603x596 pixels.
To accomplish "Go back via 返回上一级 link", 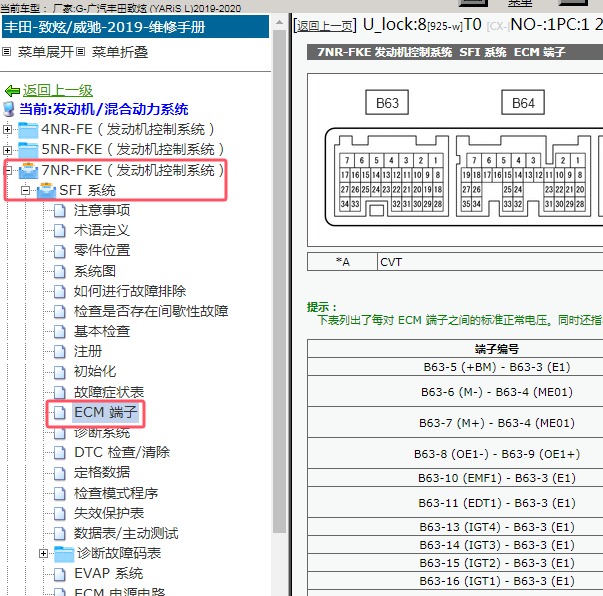I will click(58, 91).
